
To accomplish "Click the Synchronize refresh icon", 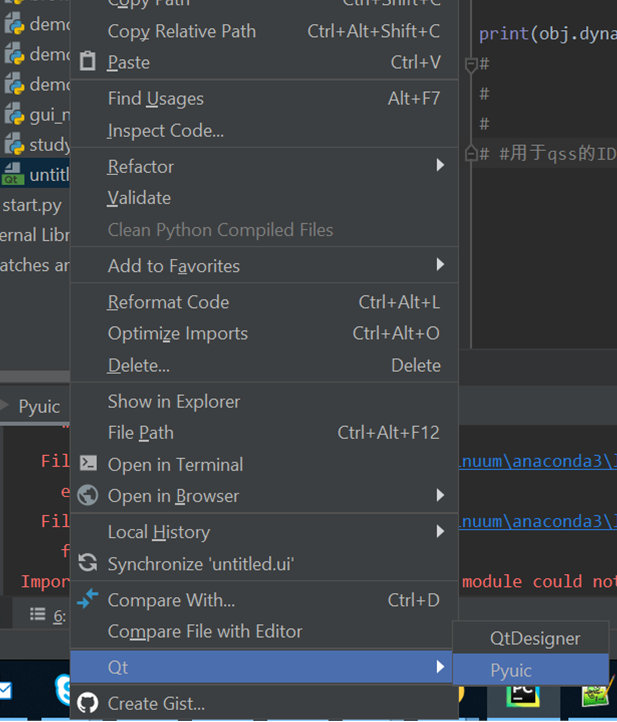I will tap(87, 563).
